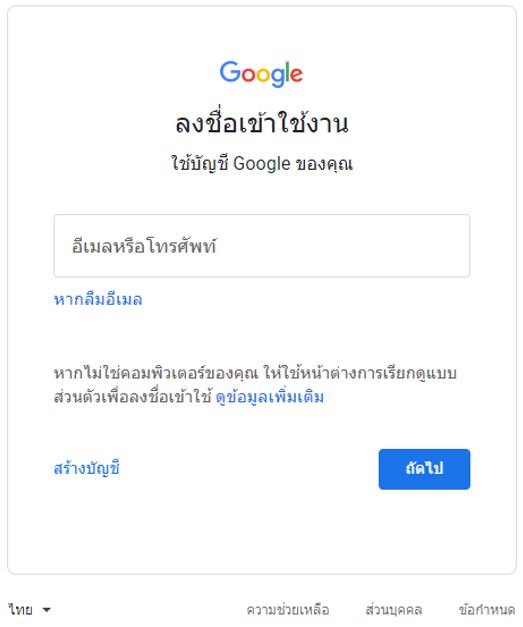Image resolution: width=523 pixels, height=627 pixels.
Task: Expand the ไทย language selector
Action: coord(29,609)
